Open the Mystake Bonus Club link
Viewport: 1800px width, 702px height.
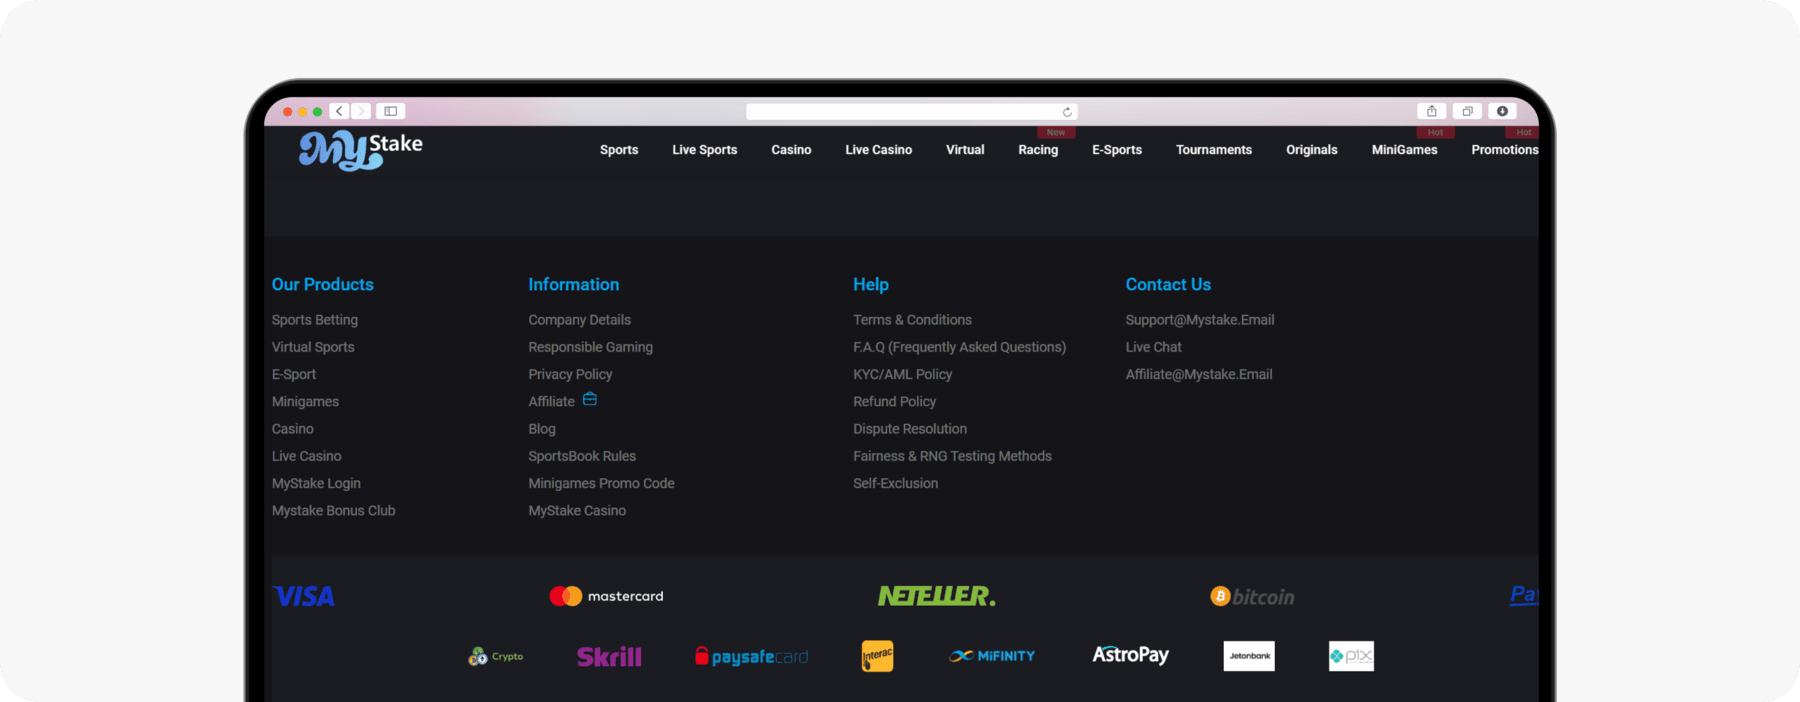click(x=334, y=510)
